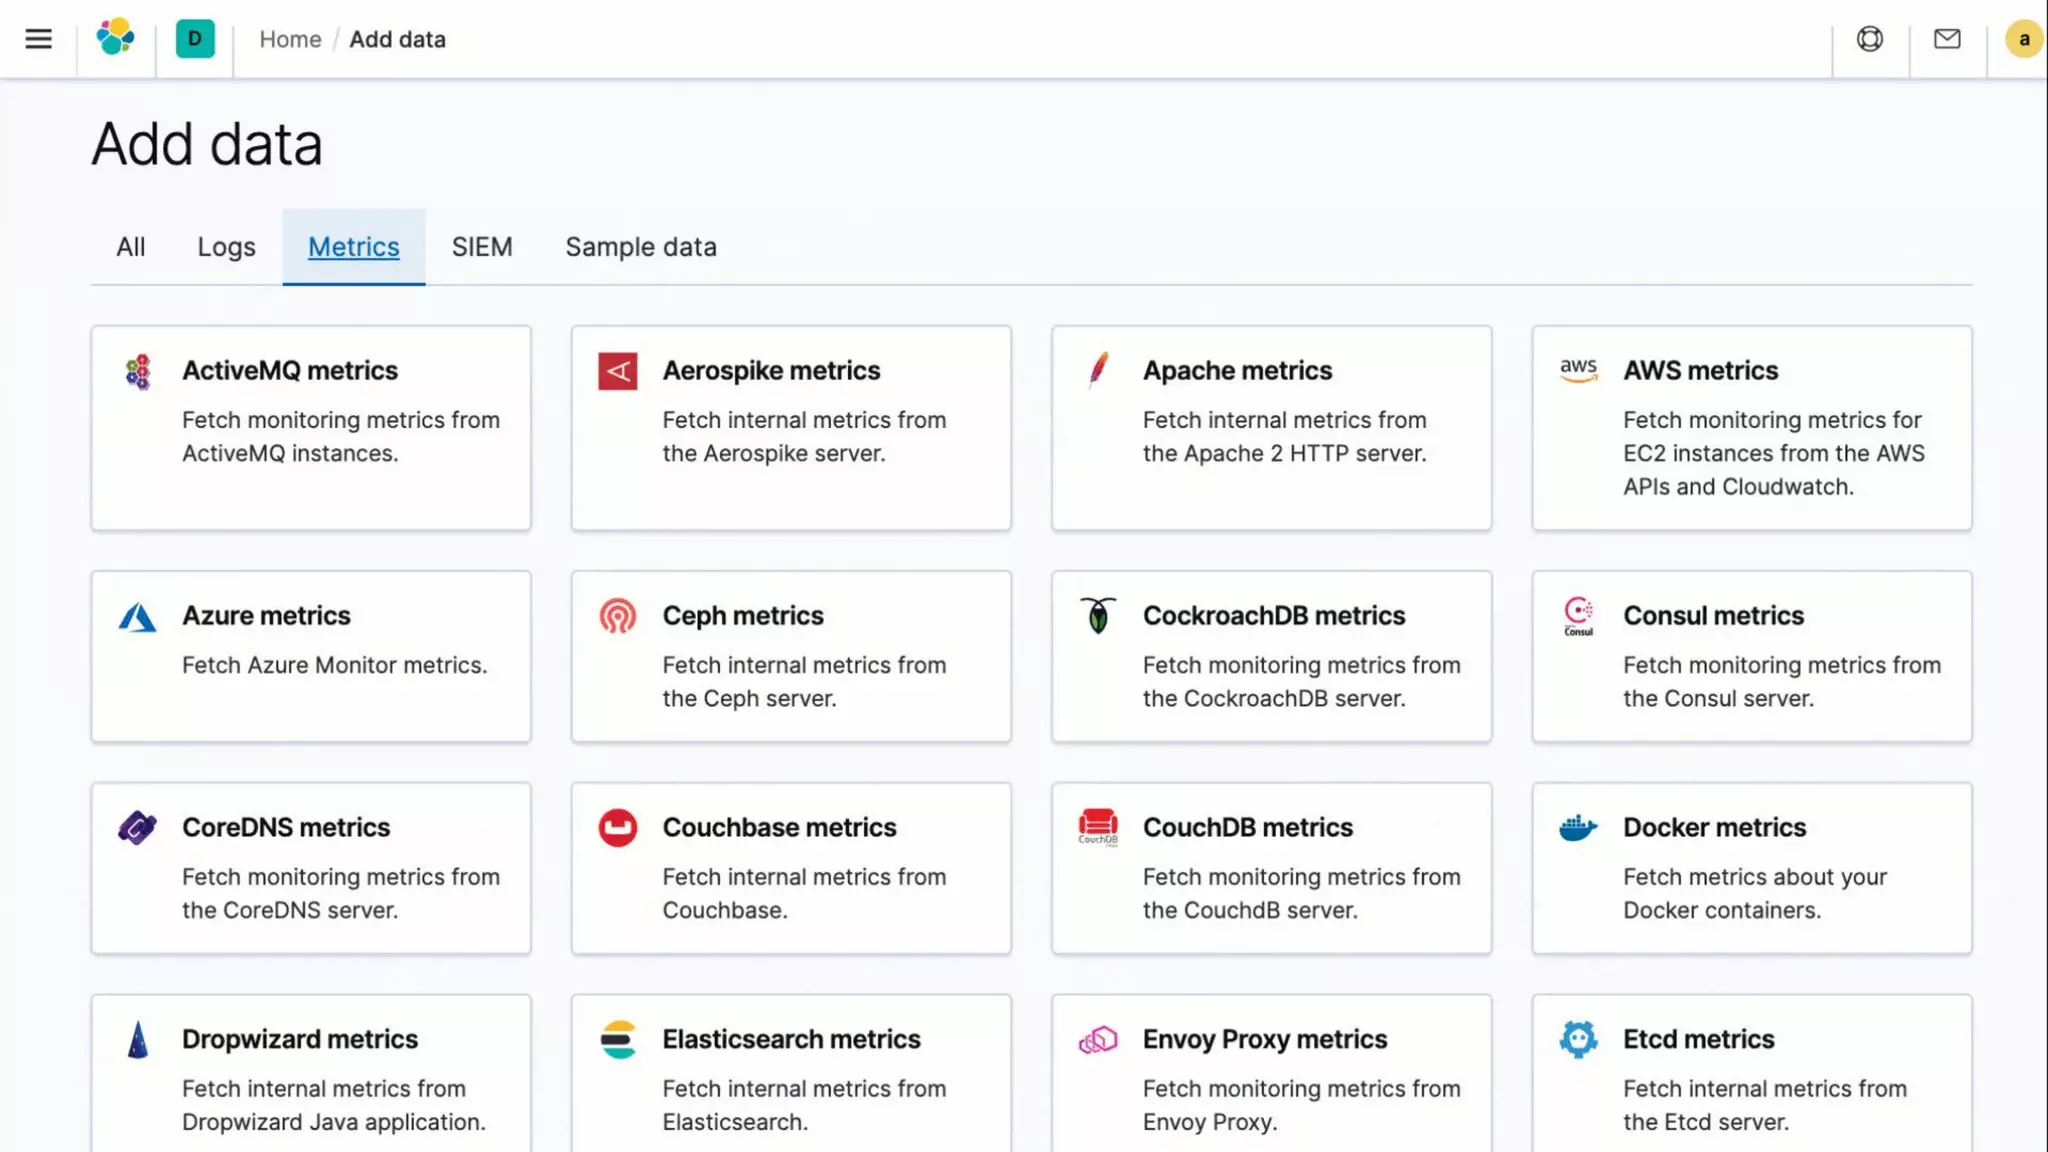
Task: Click the Aerospike red logo icon
Action: pos(617,371)
